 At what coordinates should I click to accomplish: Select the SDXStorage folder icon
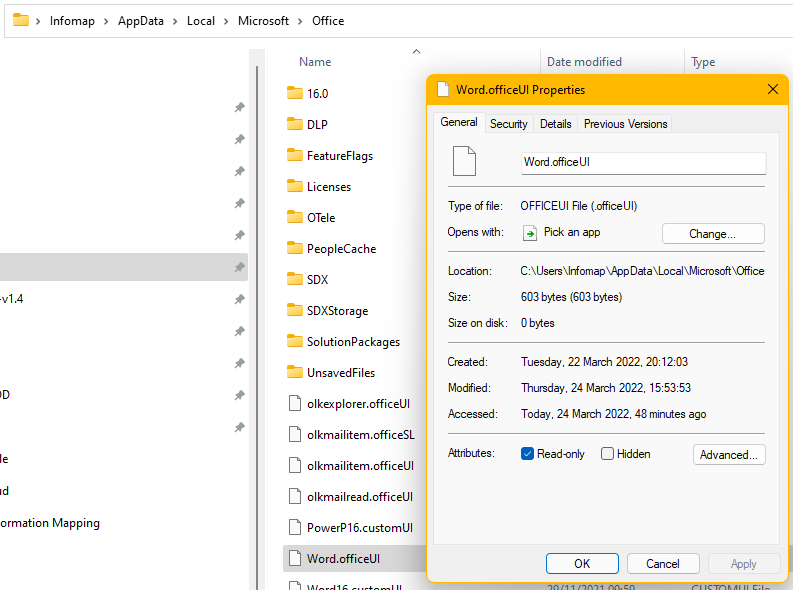pos(294,310)
